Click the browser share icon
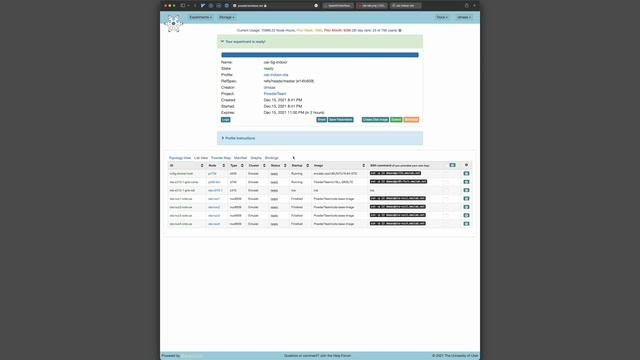 click(467, 6)
